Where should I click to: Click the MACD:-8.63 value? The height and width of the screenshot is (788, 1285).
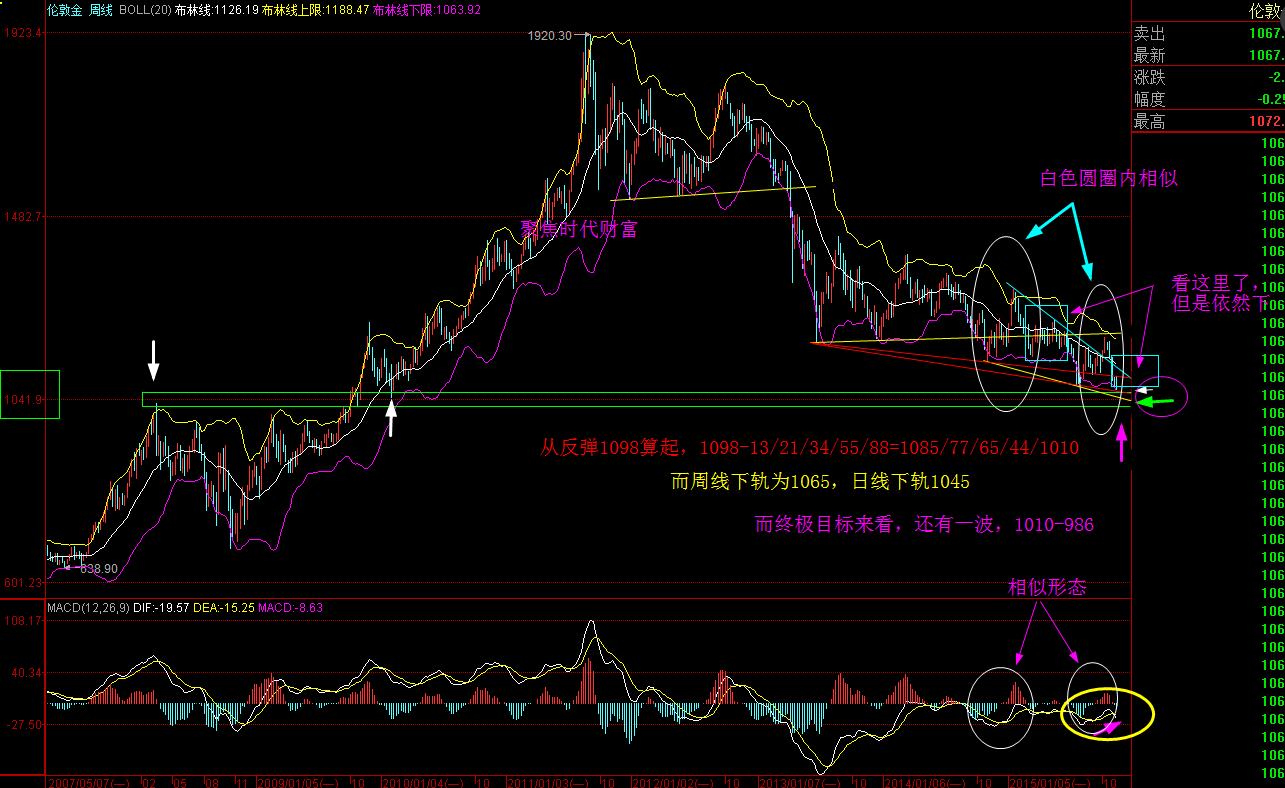point(291,607)
